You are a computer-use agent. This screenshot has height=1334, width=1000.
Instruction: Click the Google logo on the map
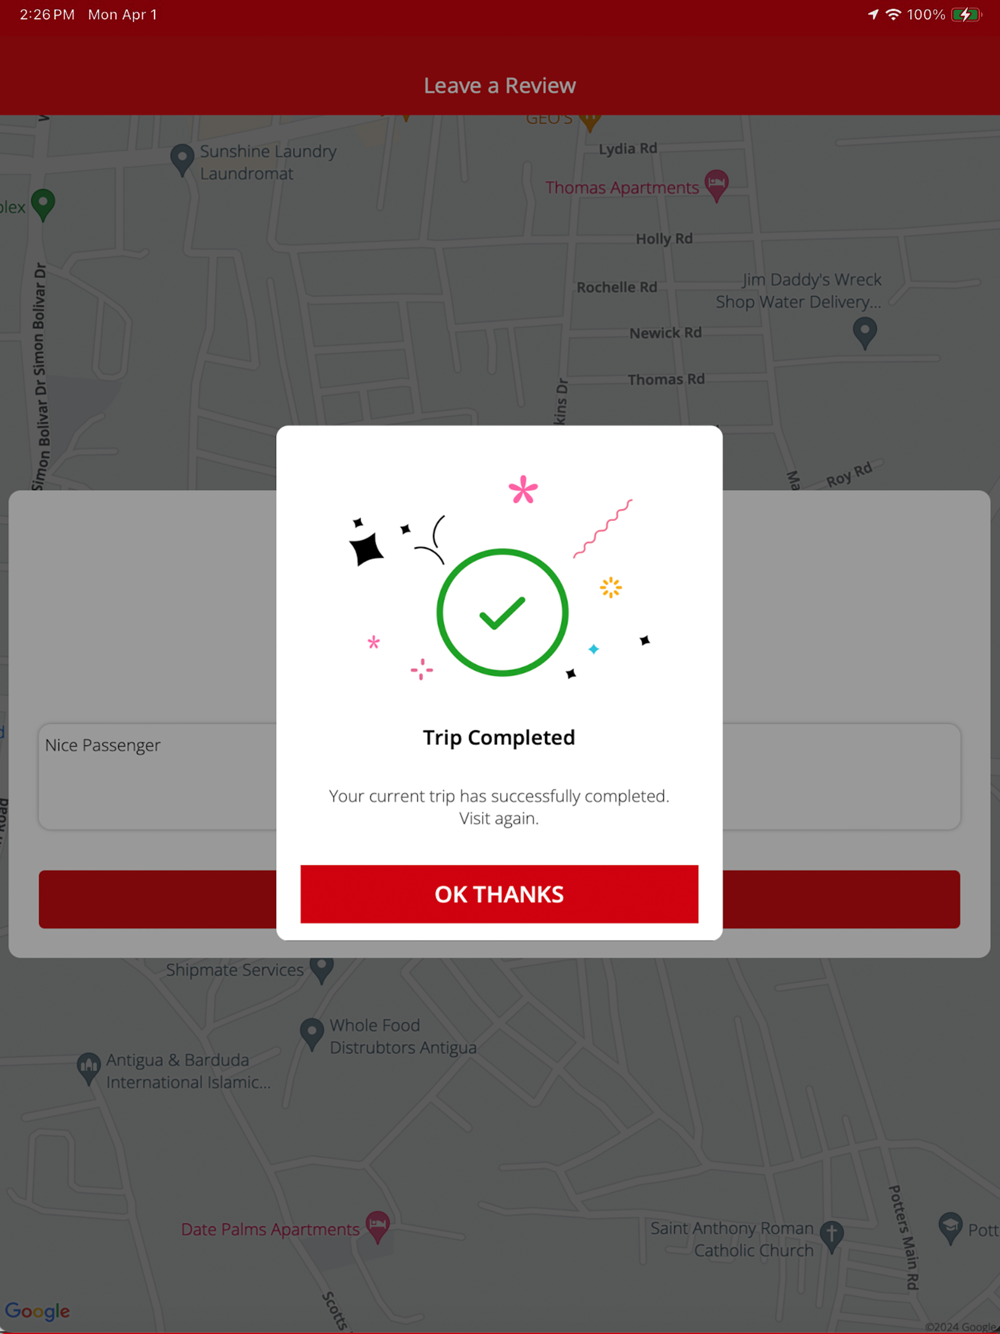(x=38, y=1311)
